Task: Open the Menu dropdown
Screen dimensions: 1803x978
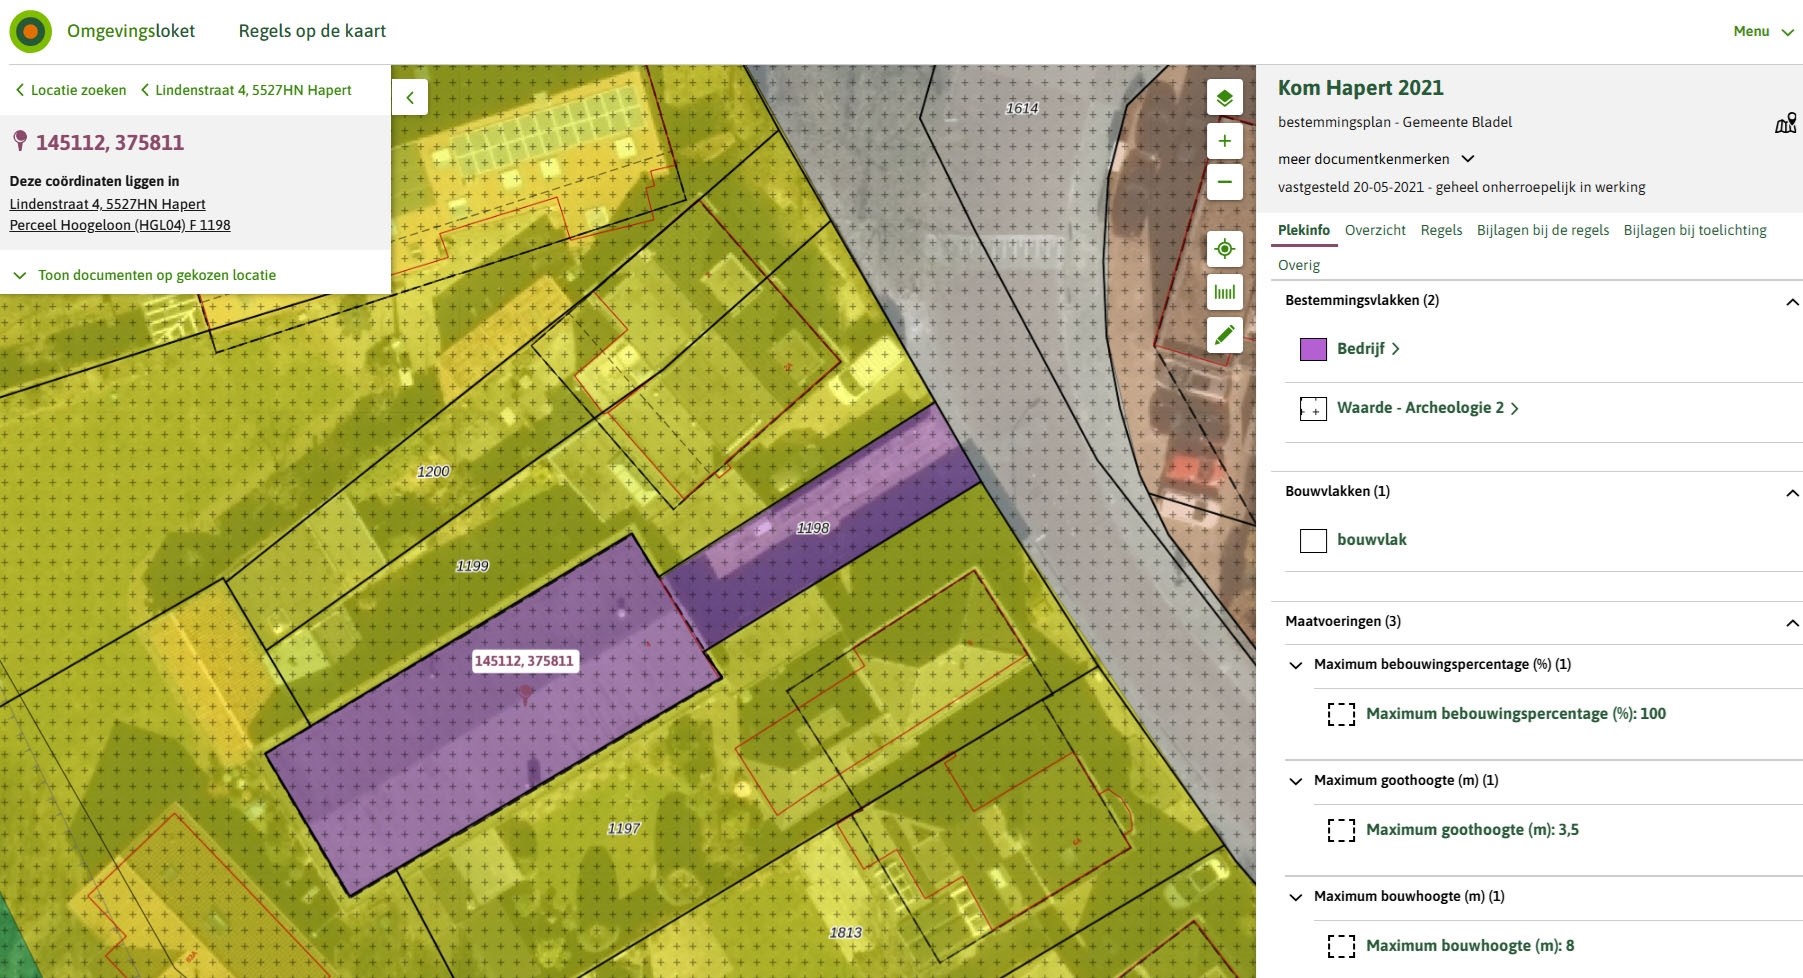Action: coord(1762,32)
